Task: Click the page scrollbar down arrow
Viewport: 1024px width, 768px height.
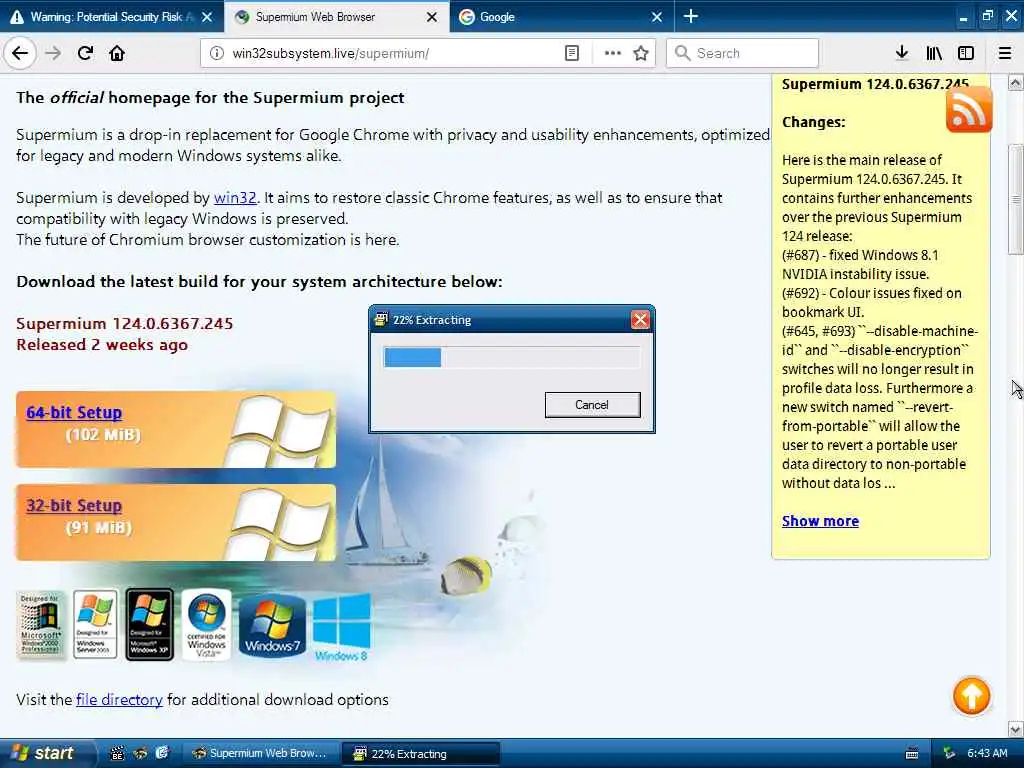Action: [1015, 729]
